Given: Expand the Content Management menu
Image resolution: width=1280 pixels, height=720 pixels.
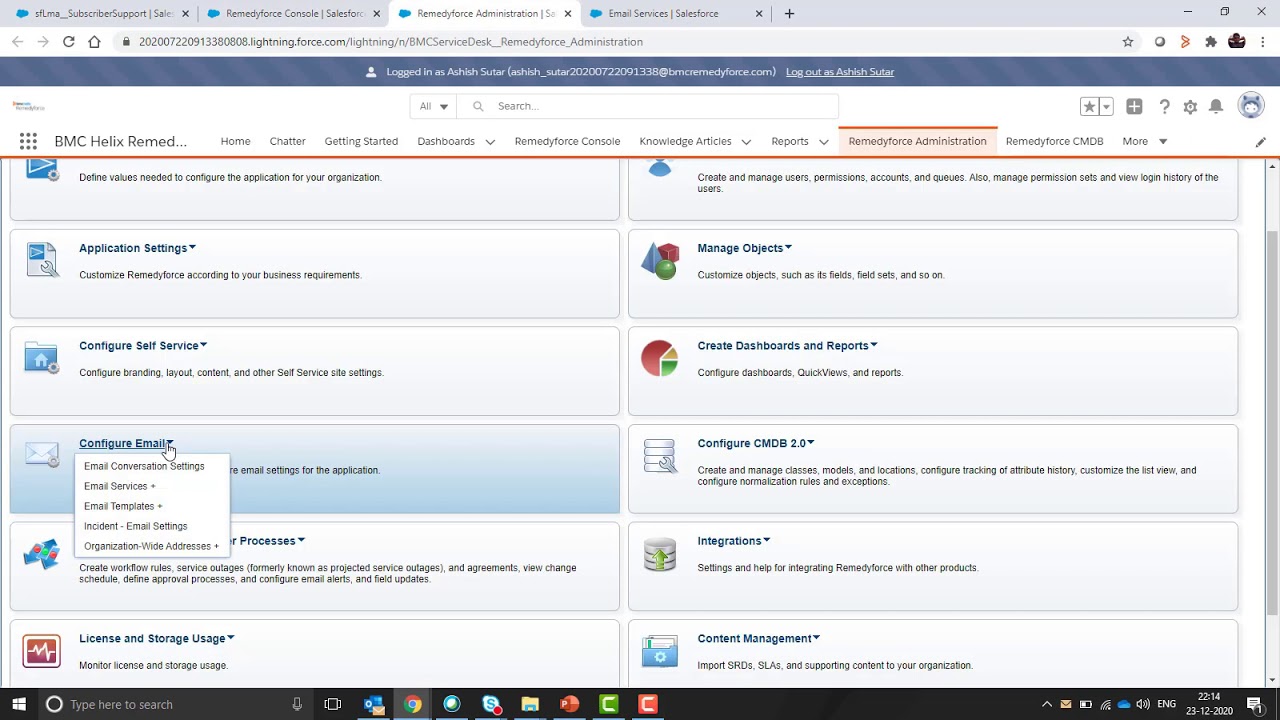Looking at the screenshot, I should (817, 638).
